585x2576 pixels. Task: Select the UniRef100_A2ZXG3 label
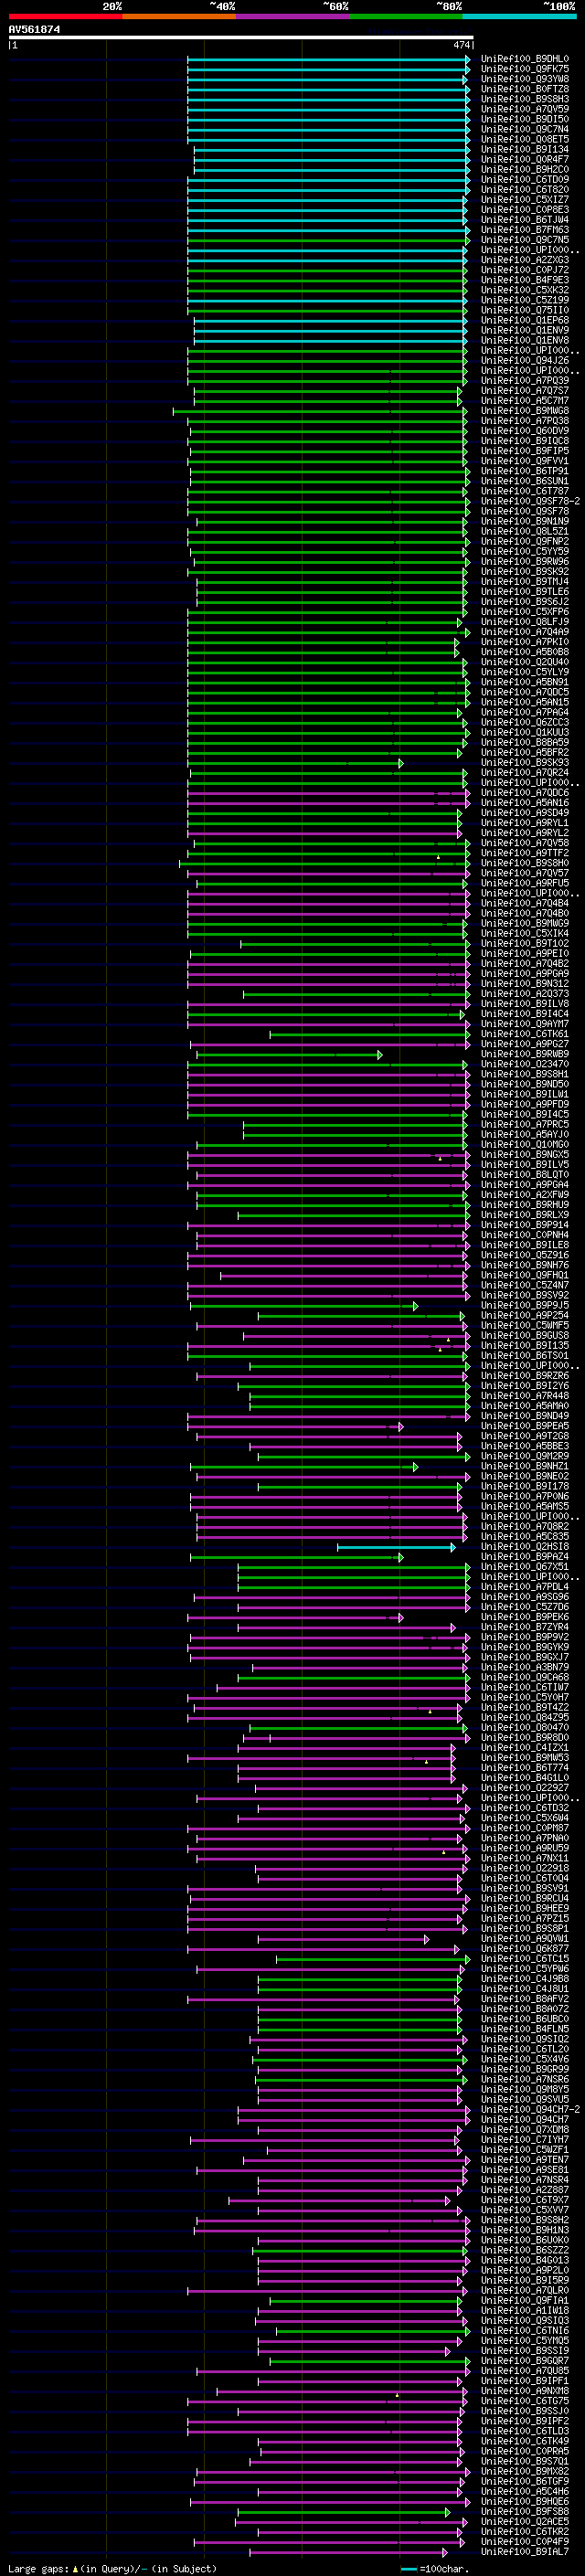(524, 260)
